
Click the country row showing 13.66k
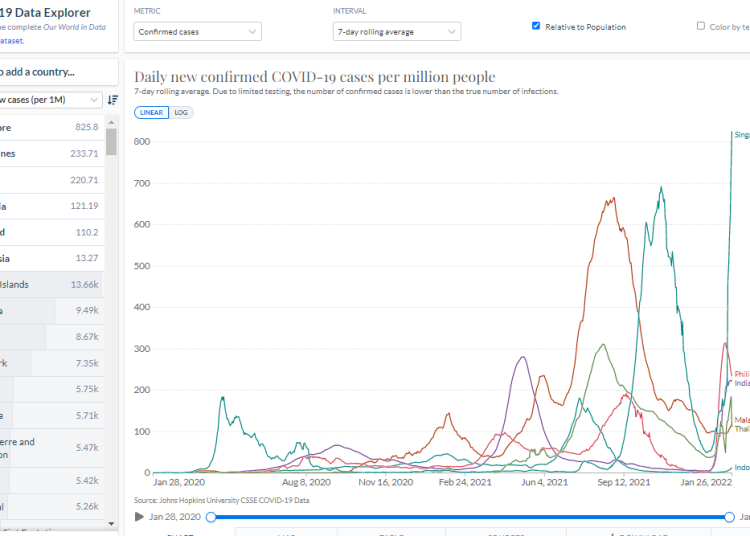[x=50, y=284]
